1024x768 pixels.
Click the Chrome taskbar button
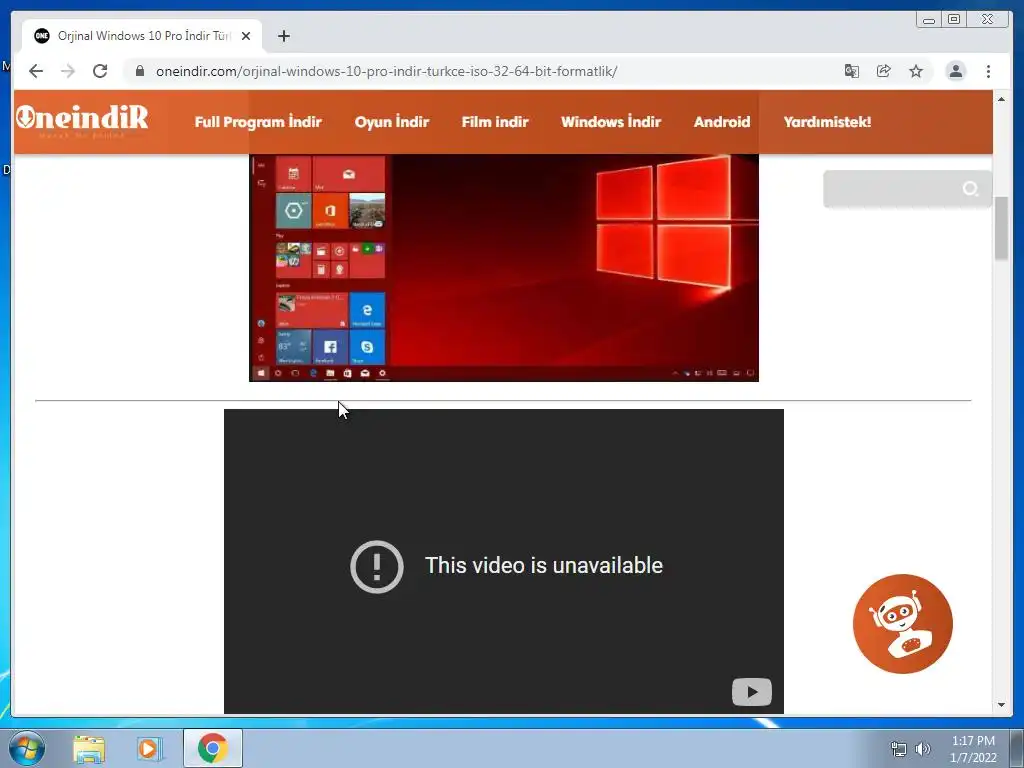point(213,748)
